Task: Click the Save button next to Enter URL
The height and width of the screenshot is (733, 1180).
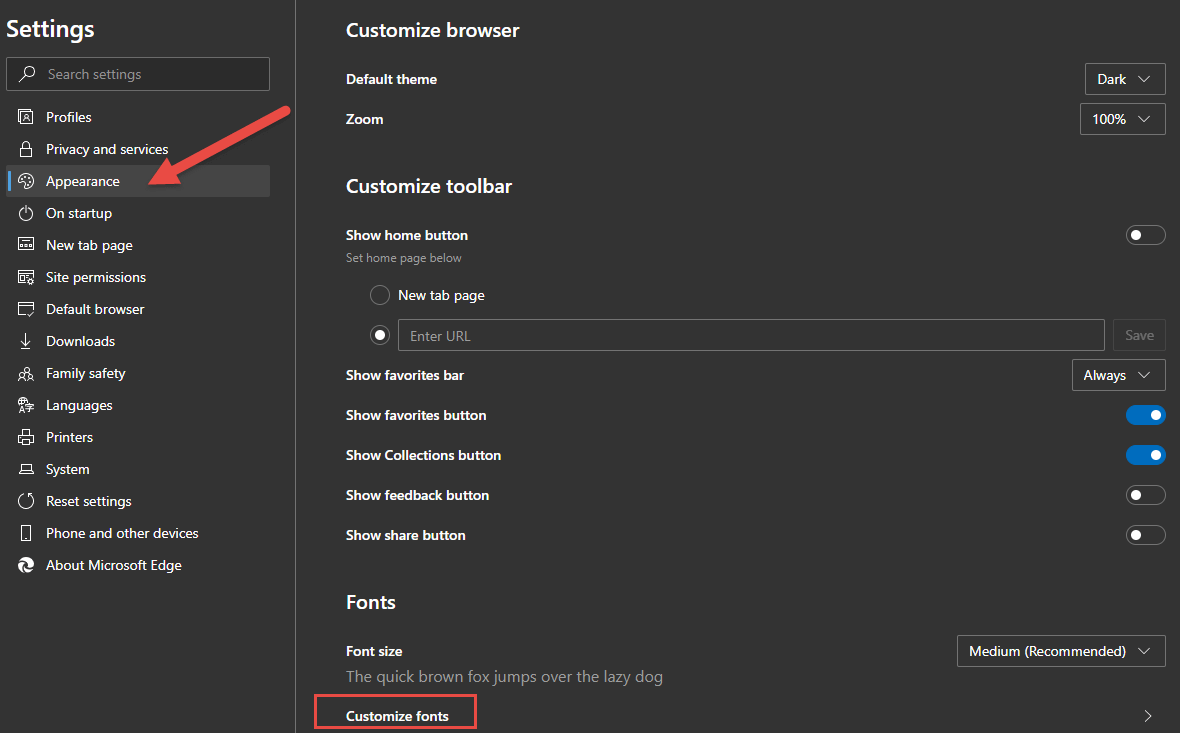Action: 1139,335
